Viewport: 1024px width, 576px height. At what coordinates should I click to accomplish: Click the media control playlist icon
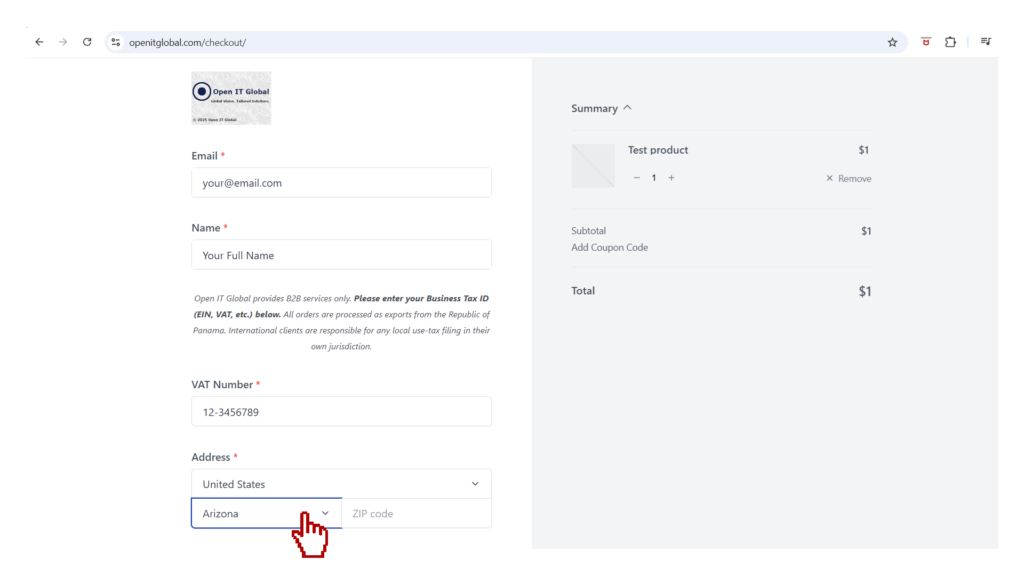(x=986, y=42)
